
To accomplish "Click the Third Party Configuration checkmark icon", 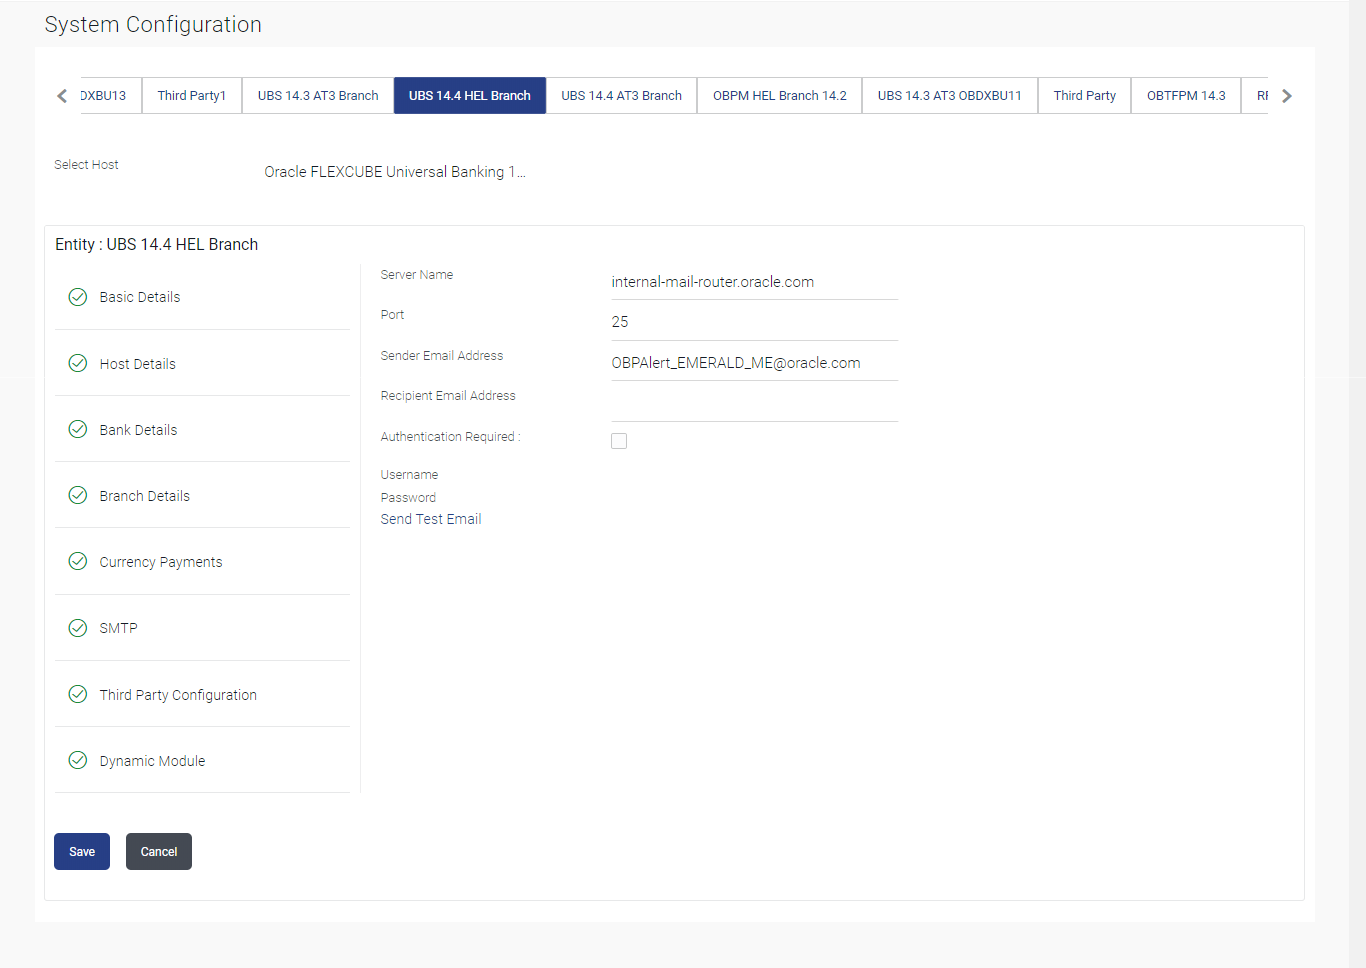I will tap(78, 694).
